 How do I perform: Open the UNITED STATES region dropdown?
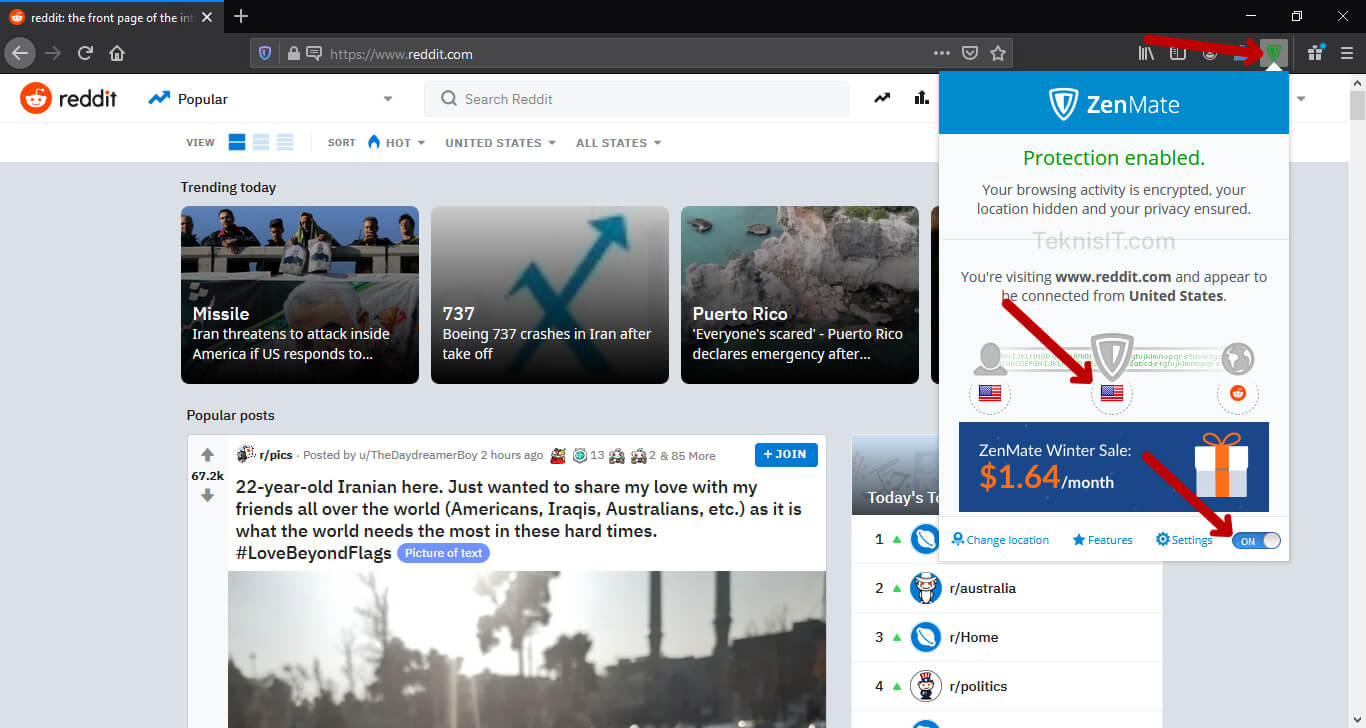coord(500,143)
